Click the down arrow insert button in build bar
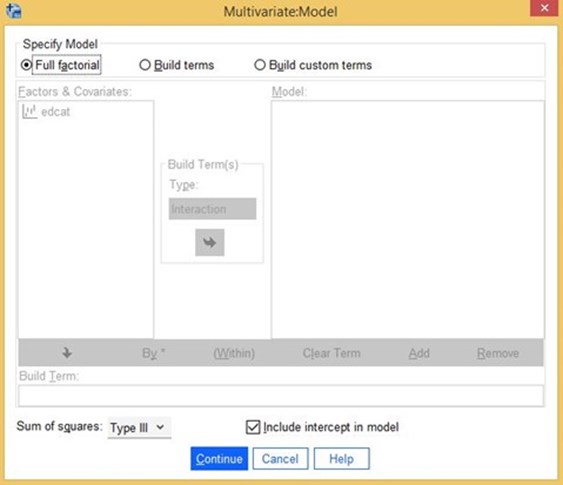Screen dimensions: 563x485 (x=67, y=353)
